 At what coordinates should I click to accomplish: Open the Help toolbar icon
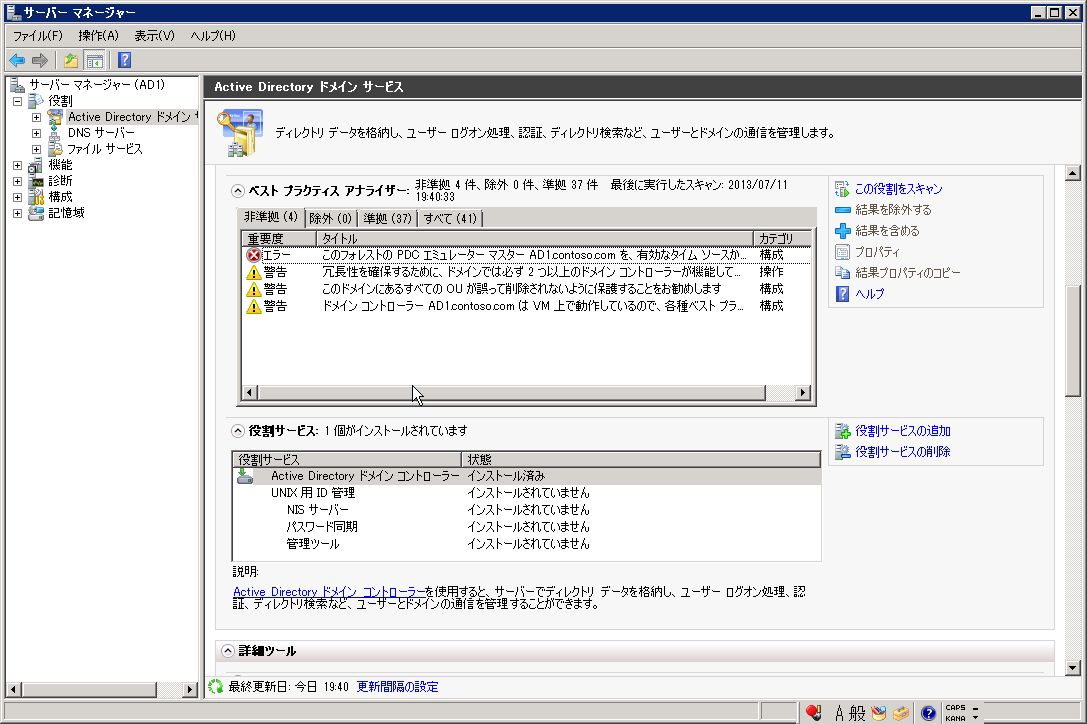124,60
